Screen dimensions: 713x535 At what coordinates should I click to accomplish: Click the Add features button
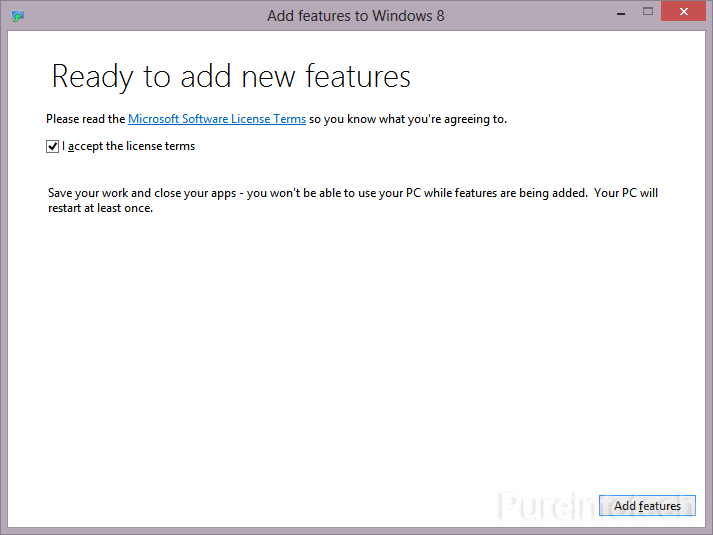tap(647, 505)
